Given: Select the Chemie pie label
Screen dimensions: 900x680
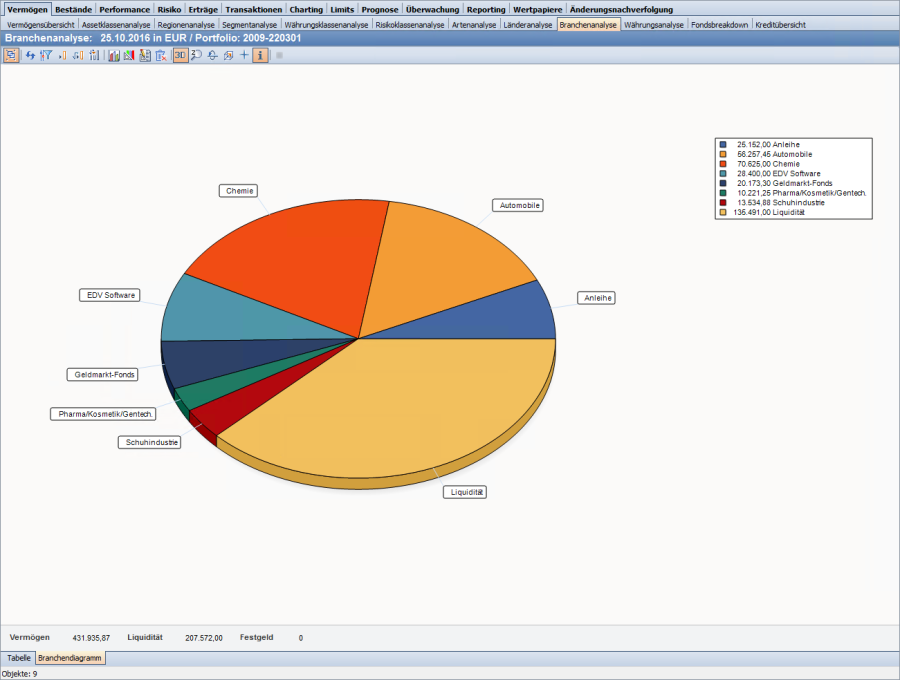Looking at the screenshot, I should pyautogui.click(x=239, y=190).
